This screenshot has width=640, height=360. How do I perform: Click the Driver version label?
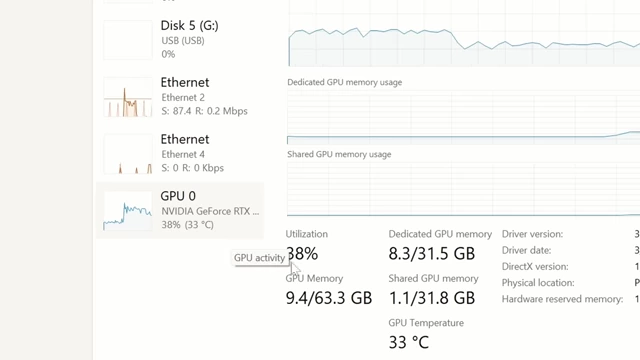tap(532, 234)
